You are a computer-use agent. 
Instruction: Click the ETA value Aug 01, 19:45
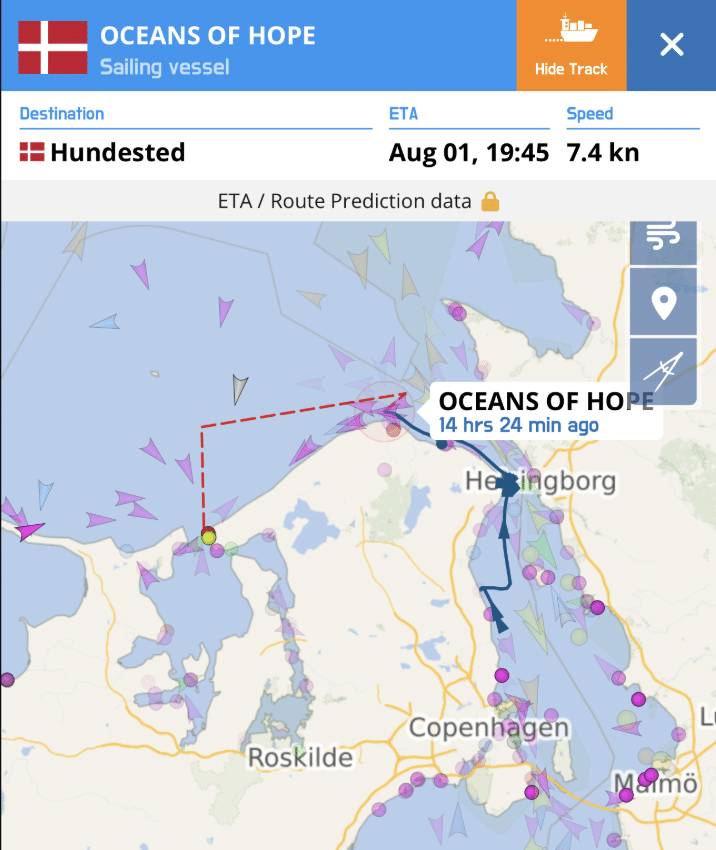pos(468,153)
